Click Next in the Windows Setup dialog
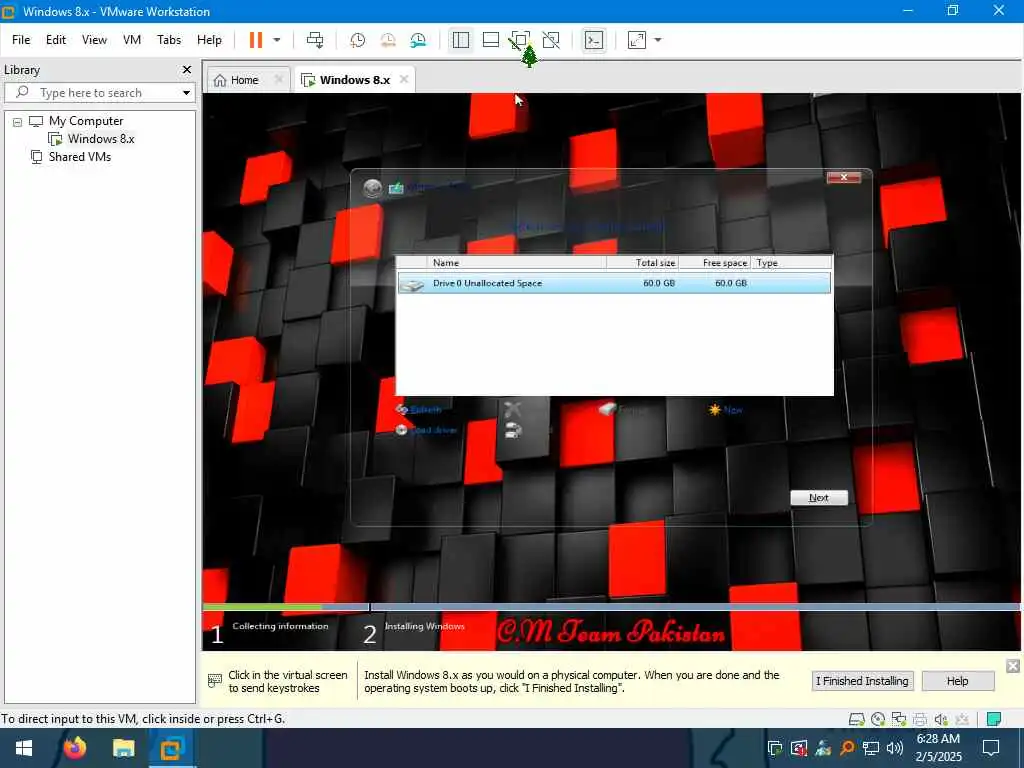 coord(819,498)
